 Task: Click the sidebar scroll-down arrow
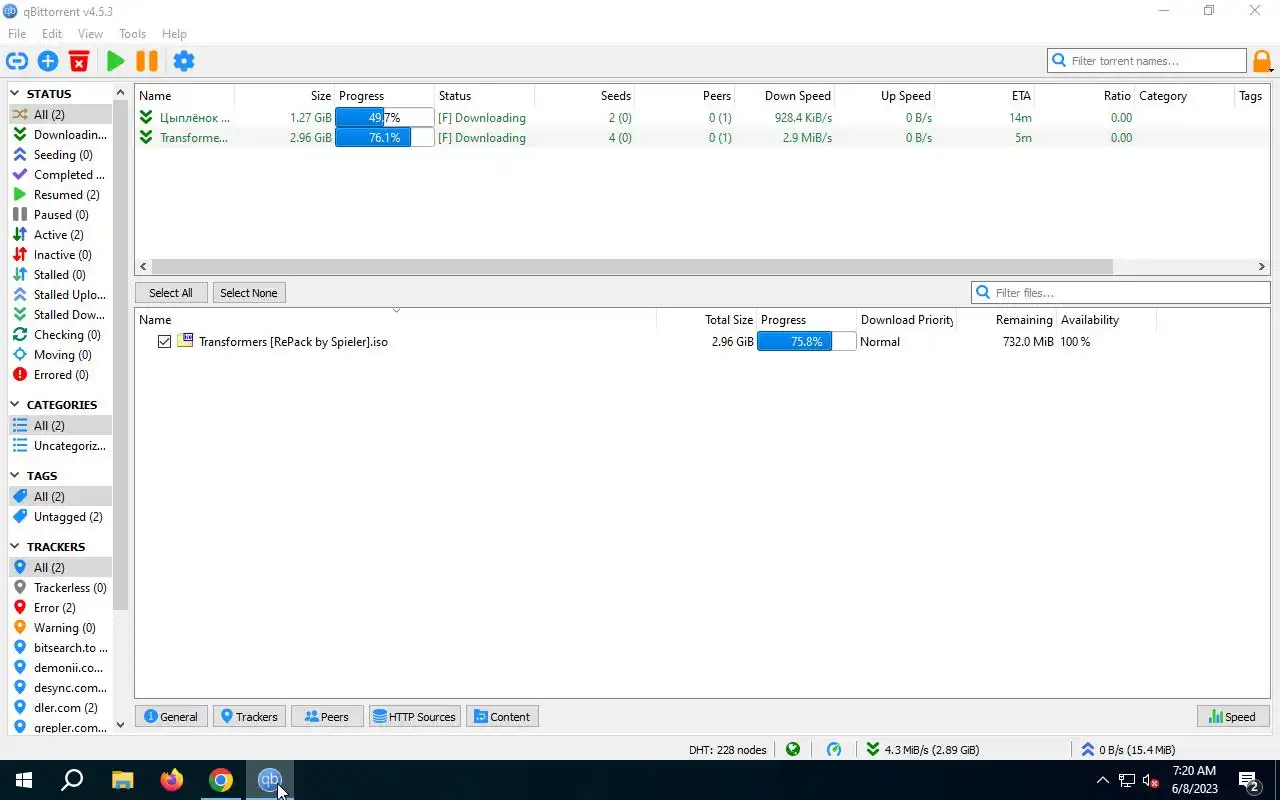[121, 725]
